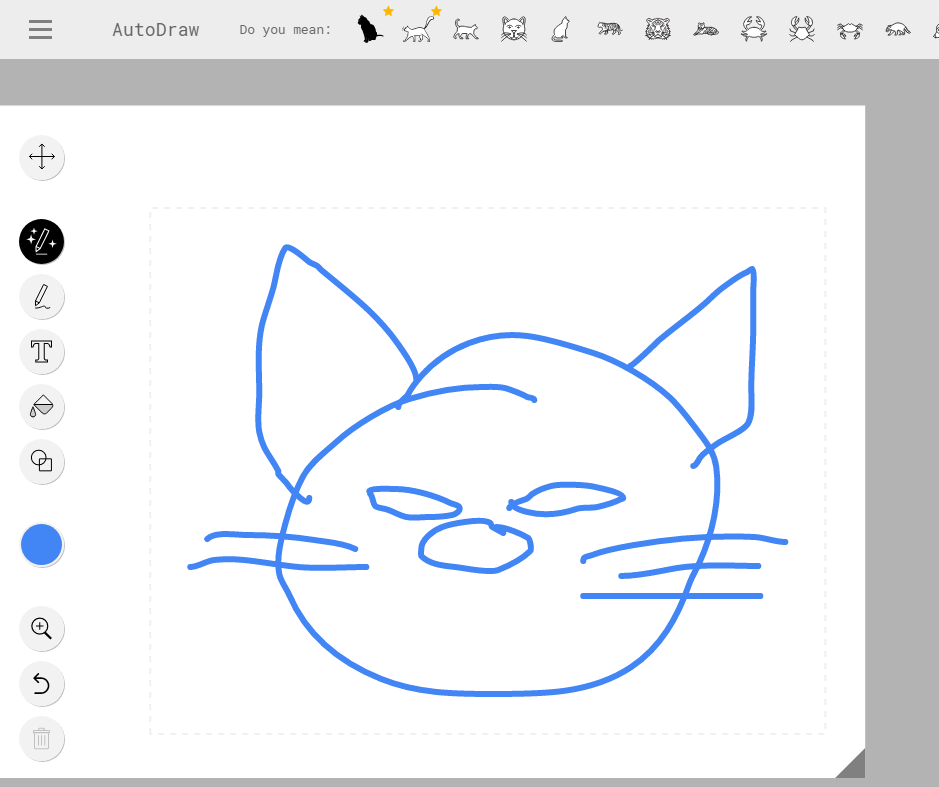Click the AutoDraw title
Image resolution: width=939 pixels, height=787 pixels.
point(155,30)
